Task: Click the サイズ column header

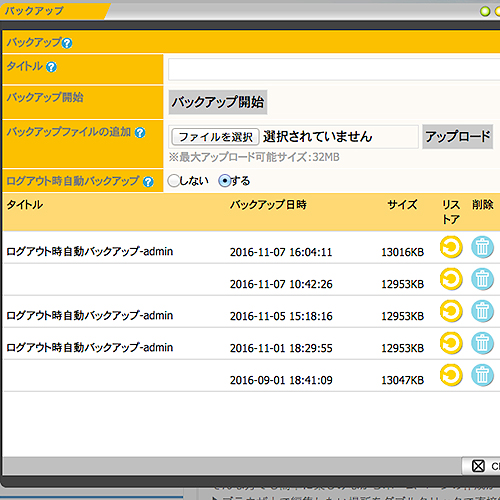Action: (402, 205)
